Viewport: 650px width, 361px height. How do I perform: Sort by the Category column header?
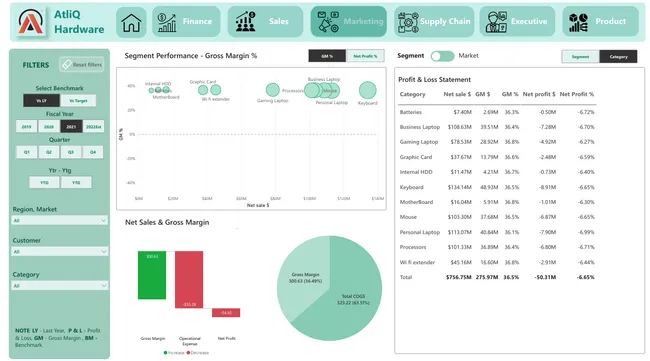pyautogui.click(x=412, y=94)
